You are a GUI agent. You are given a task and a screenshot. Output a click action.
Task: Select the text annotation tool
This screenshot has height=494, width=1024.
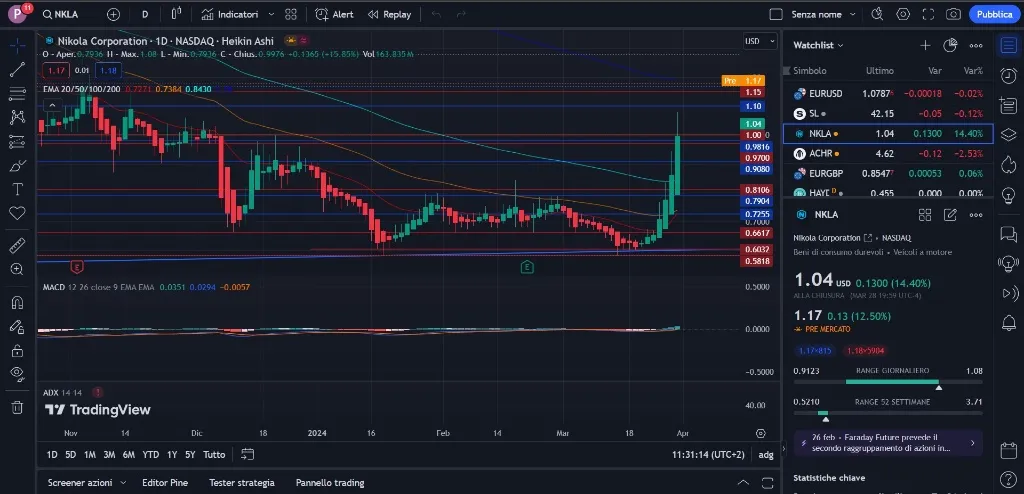click(18, 189)
